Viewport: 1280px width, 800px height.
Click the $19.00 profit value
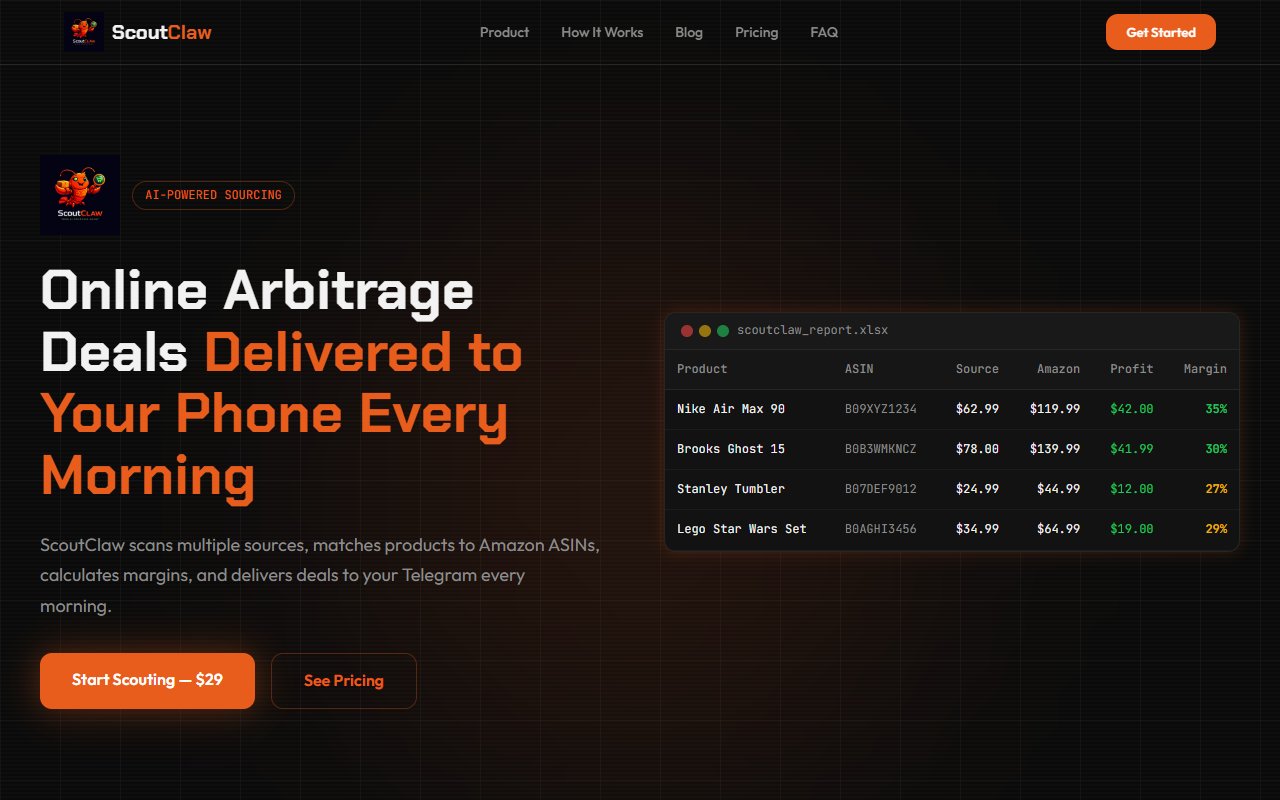[1131, 529]
